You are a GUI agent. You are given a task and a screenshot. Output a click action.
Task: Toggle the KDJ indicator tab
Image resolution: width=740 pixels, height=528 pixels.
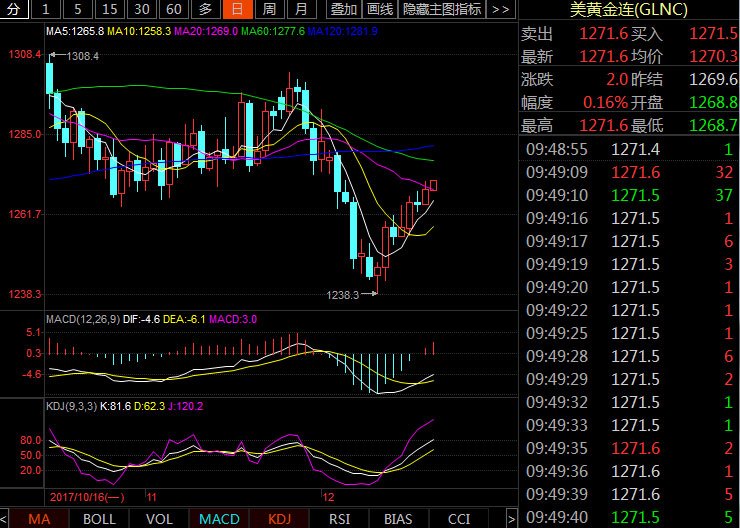coord(279,519)
